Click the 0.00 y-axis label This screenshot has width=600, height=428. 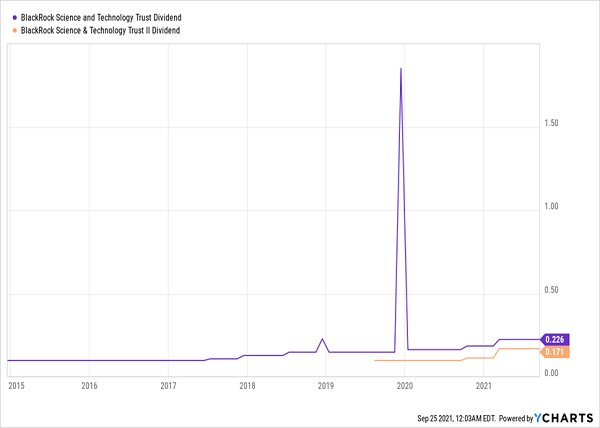tap(551, 373)
